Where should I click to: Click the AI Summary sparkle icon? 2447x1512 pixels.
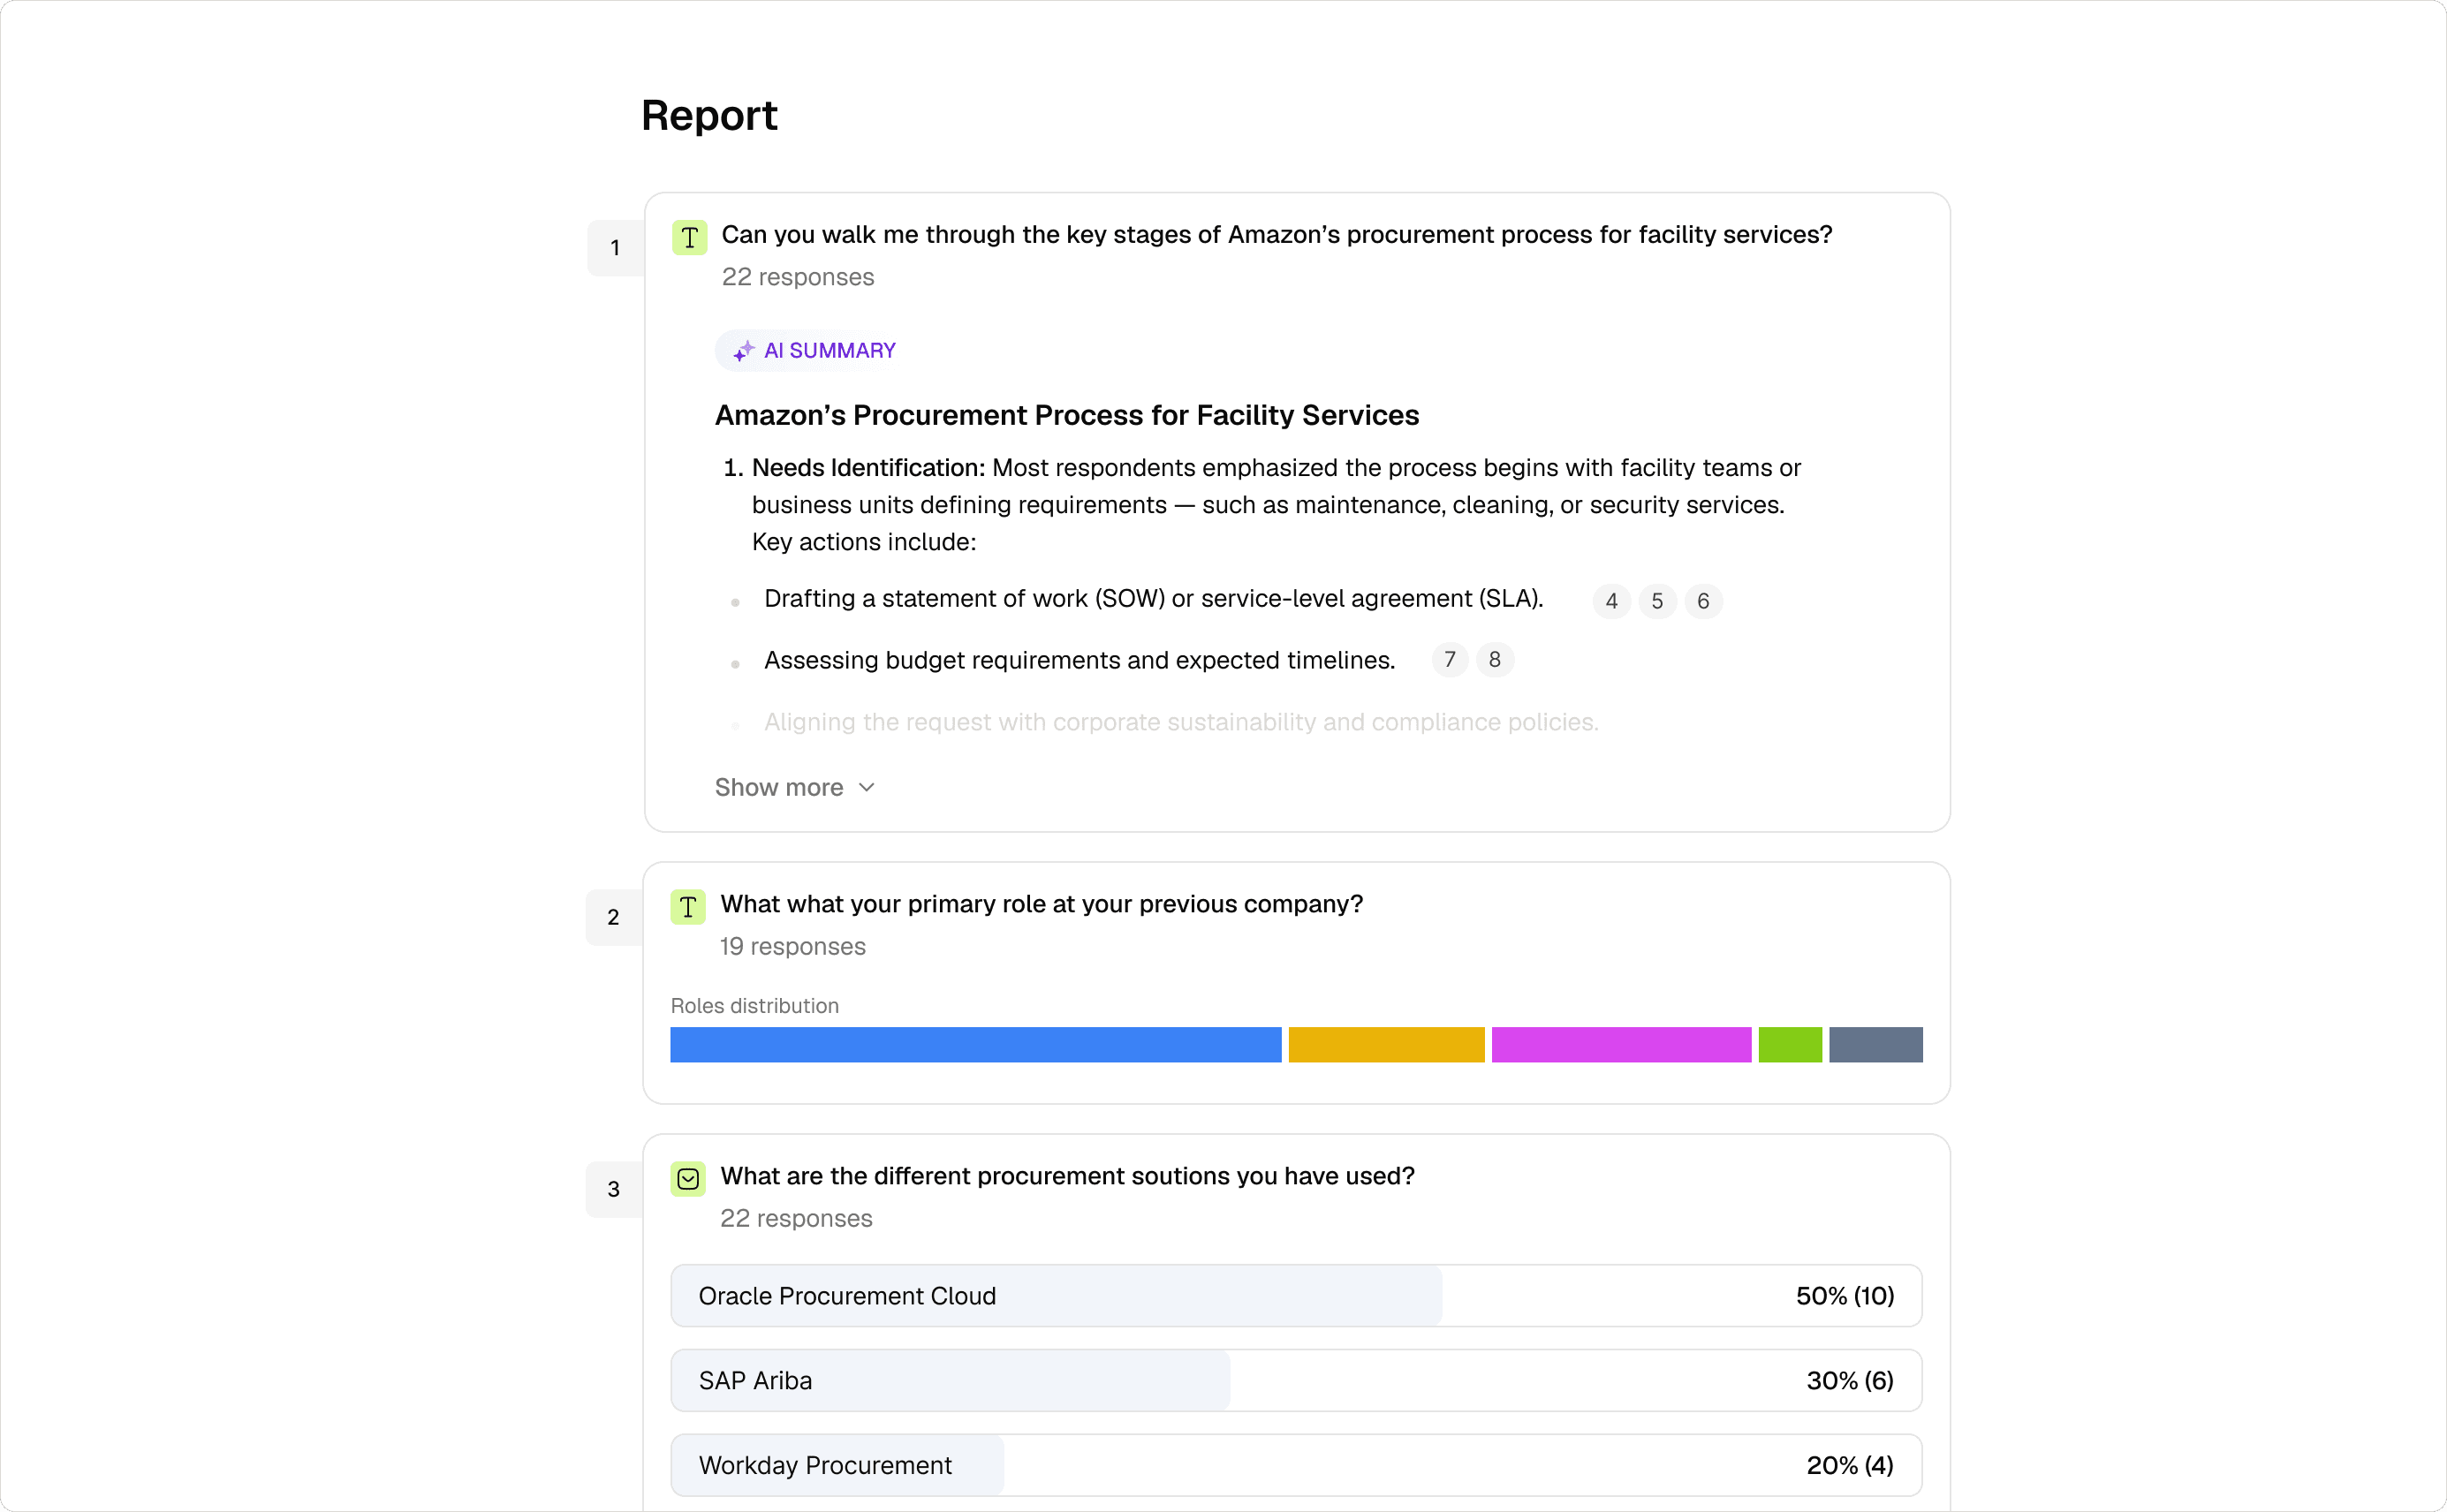pos(743,351)
